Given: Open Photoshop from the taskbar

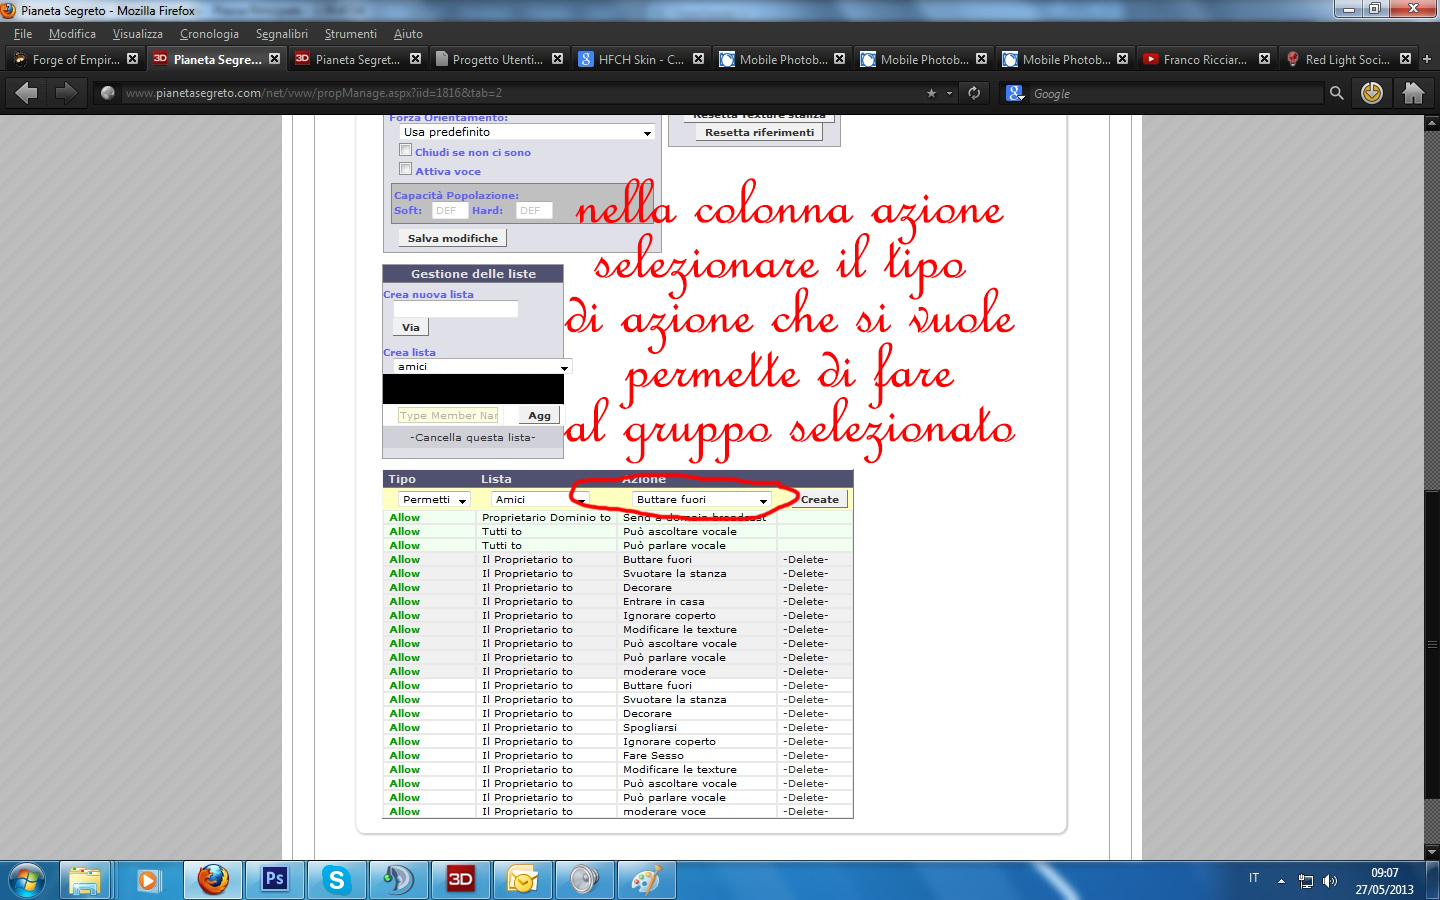Looking at the screenshot, I should pos(274,880).
